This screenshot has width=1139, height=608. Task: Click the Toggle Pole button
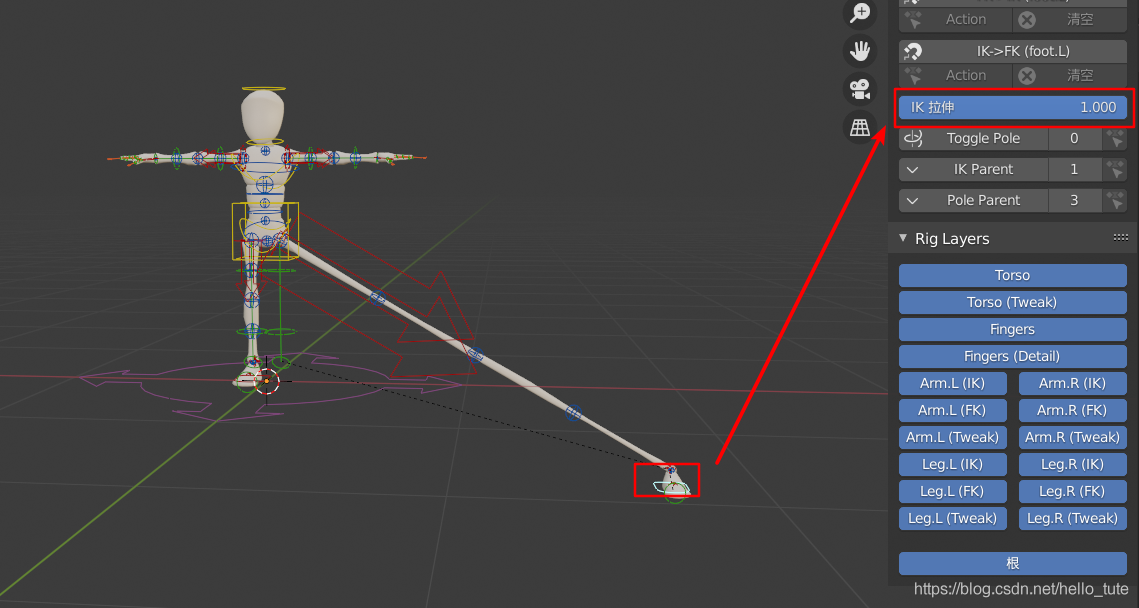[974, 138]
